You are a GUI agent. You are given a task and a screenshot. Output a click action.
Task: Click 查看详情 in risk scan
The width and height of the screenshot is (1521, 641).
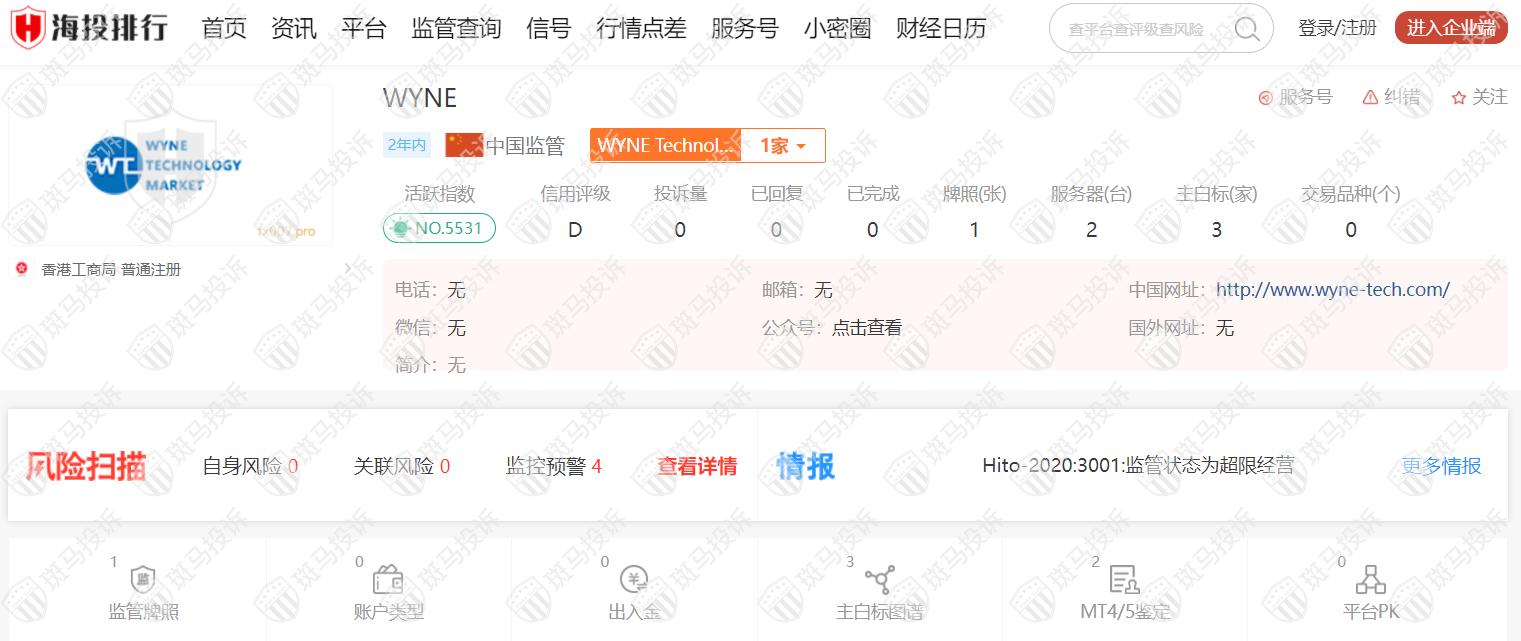point(697,466)
